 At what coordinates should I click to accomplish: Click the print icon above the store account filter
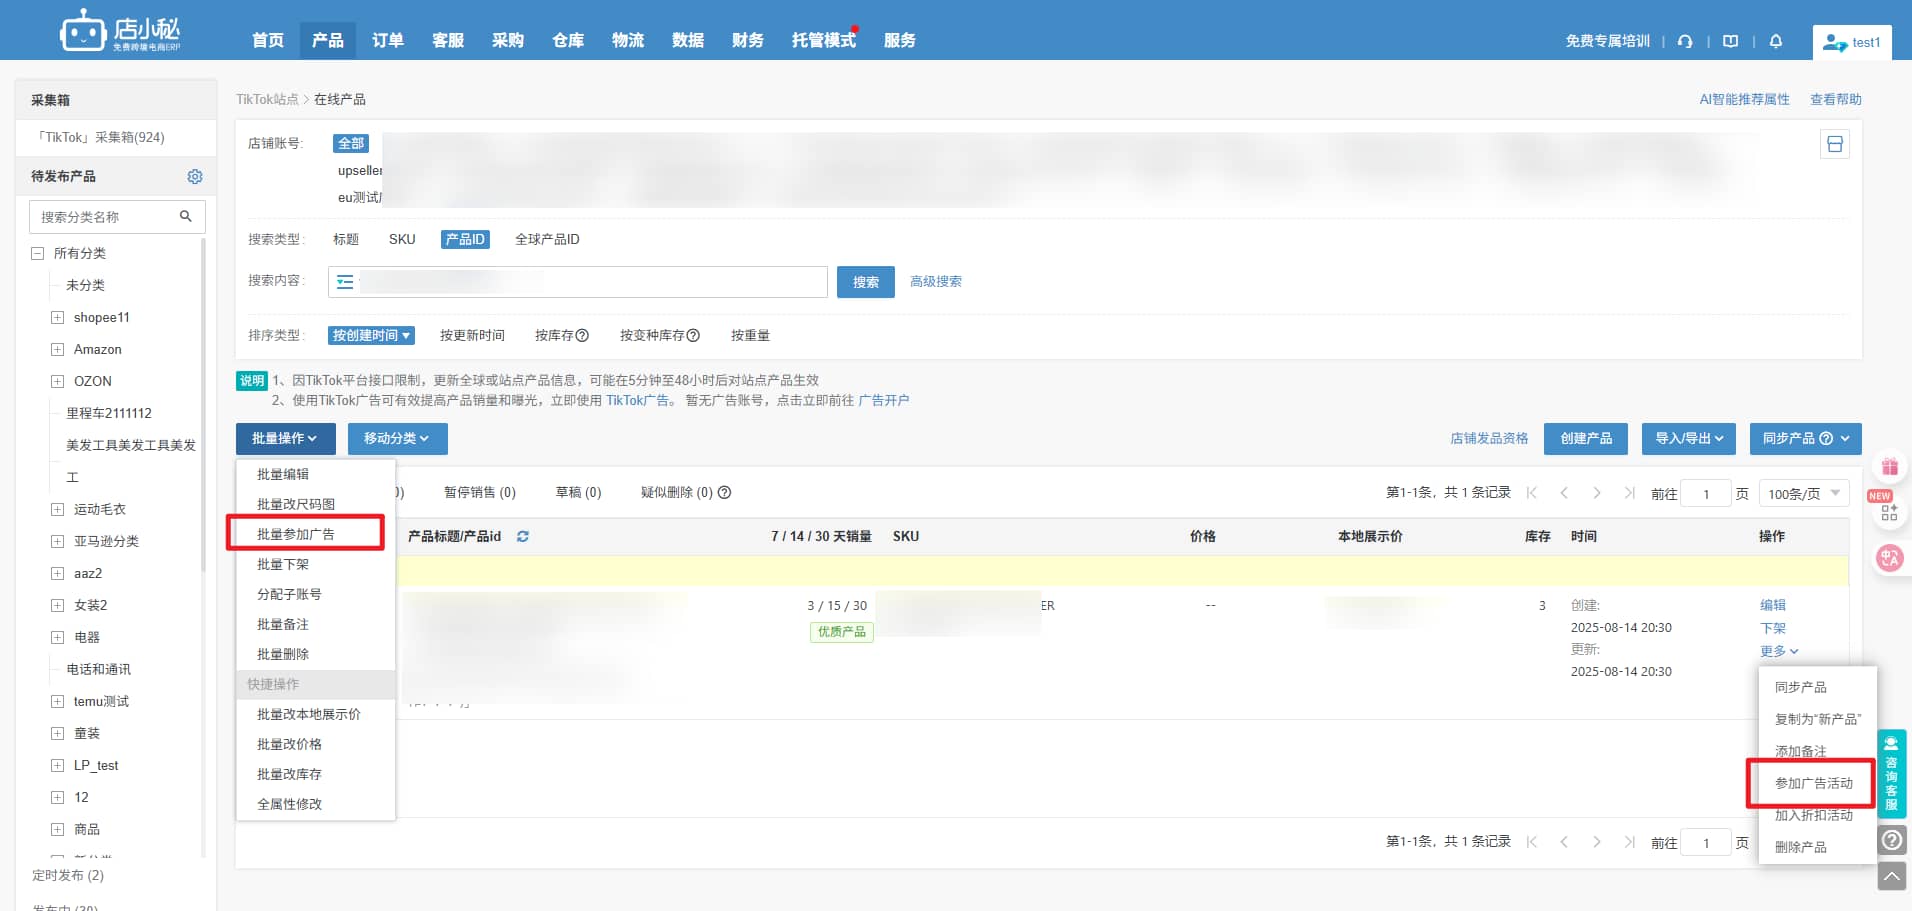pyautogui.click(x=1835, y=143)
